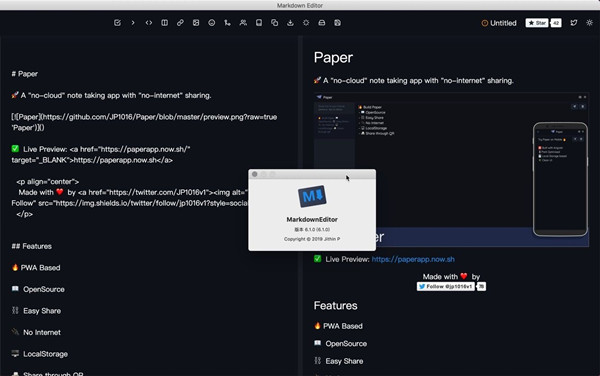This screenshot has height=376, width=600.
Task: Save the document using floppy disk icon
Action: click(338, 23)
